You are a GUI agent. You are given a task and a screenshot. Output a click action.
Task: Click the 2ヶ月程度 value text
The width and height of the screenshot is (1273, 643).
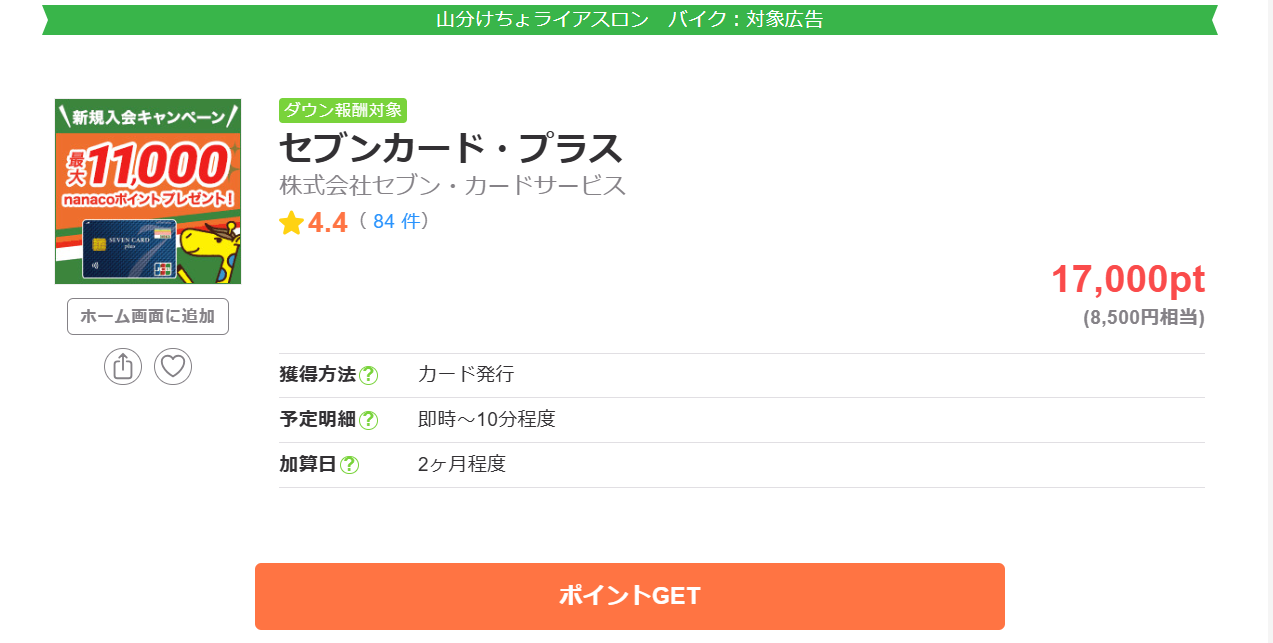[462, 465]
